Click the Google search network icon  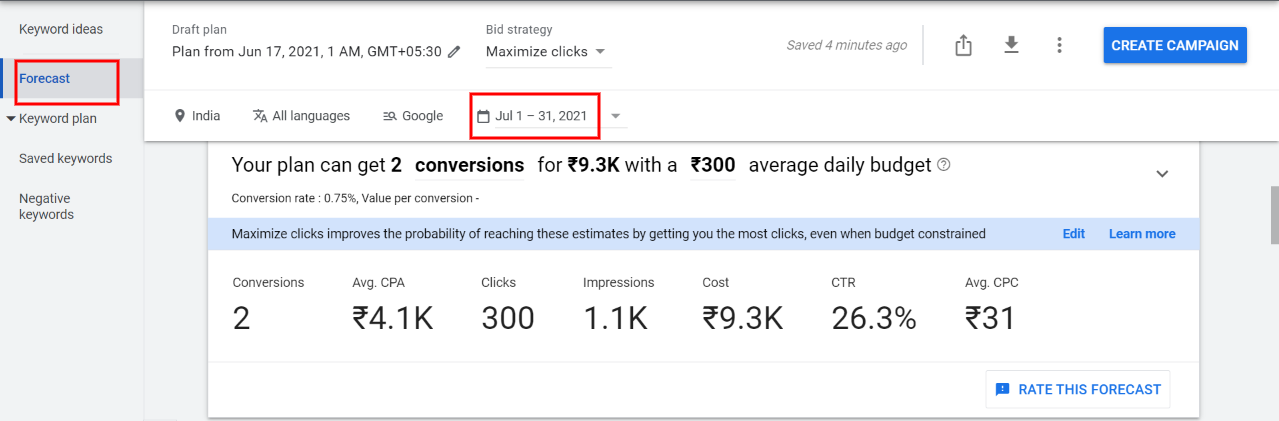point(390,116)
